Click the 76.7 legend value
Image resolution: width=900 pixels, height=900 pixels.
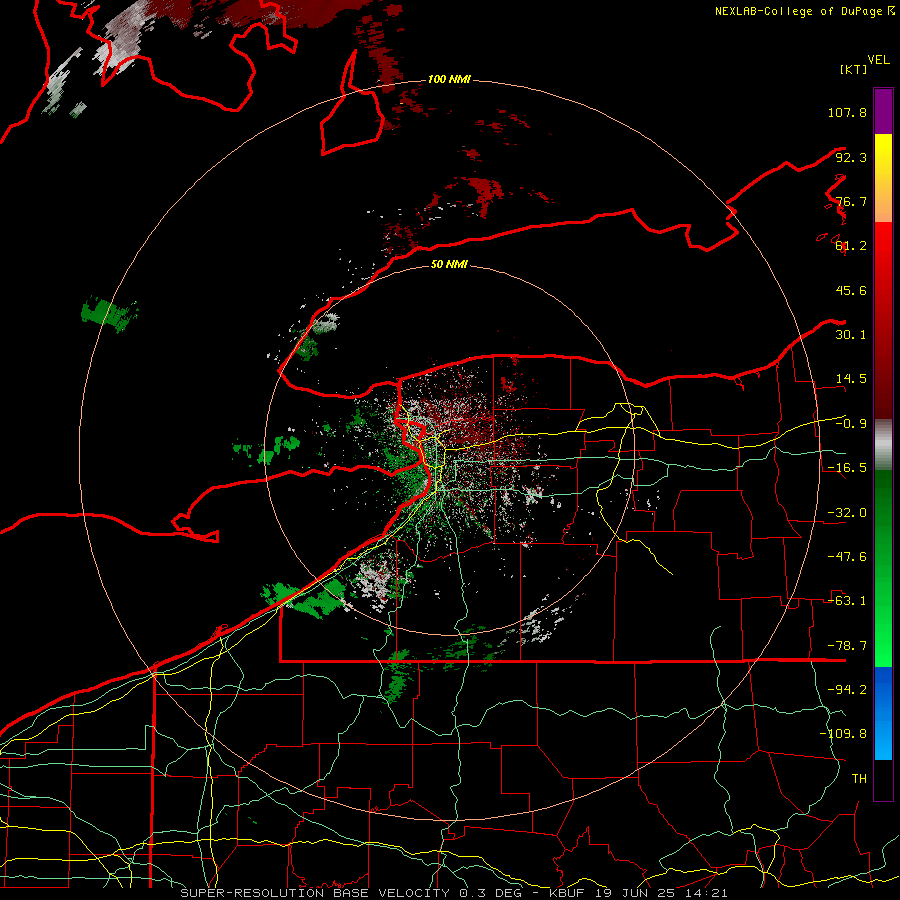[851, 201]
